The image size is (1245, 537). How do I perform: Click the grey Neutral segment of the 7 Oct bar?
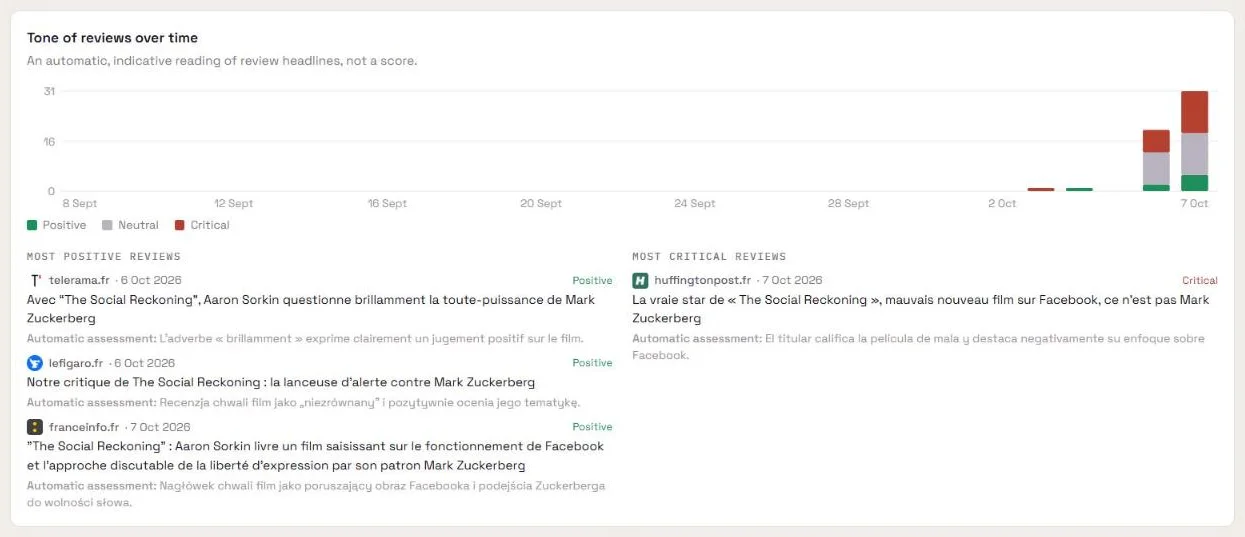pos(1194,154)
